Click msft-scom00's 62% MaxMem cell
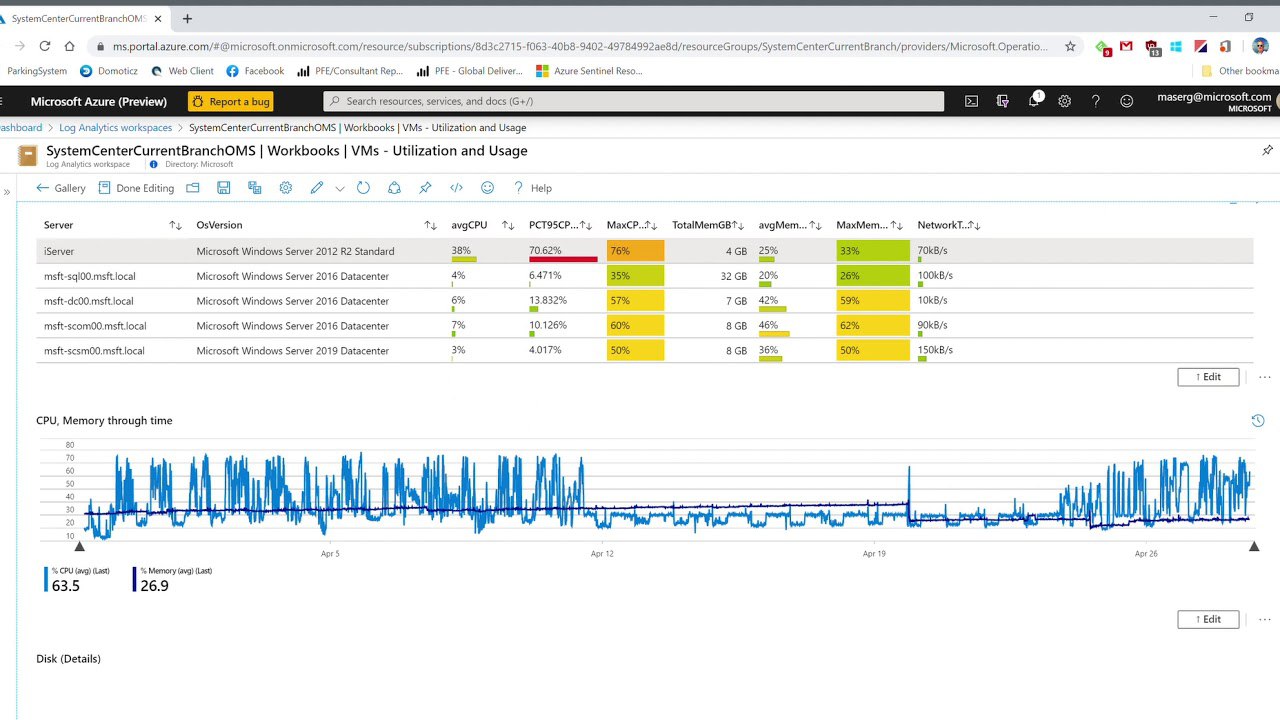The image size is (1280, 720). (x=873, y=326)
